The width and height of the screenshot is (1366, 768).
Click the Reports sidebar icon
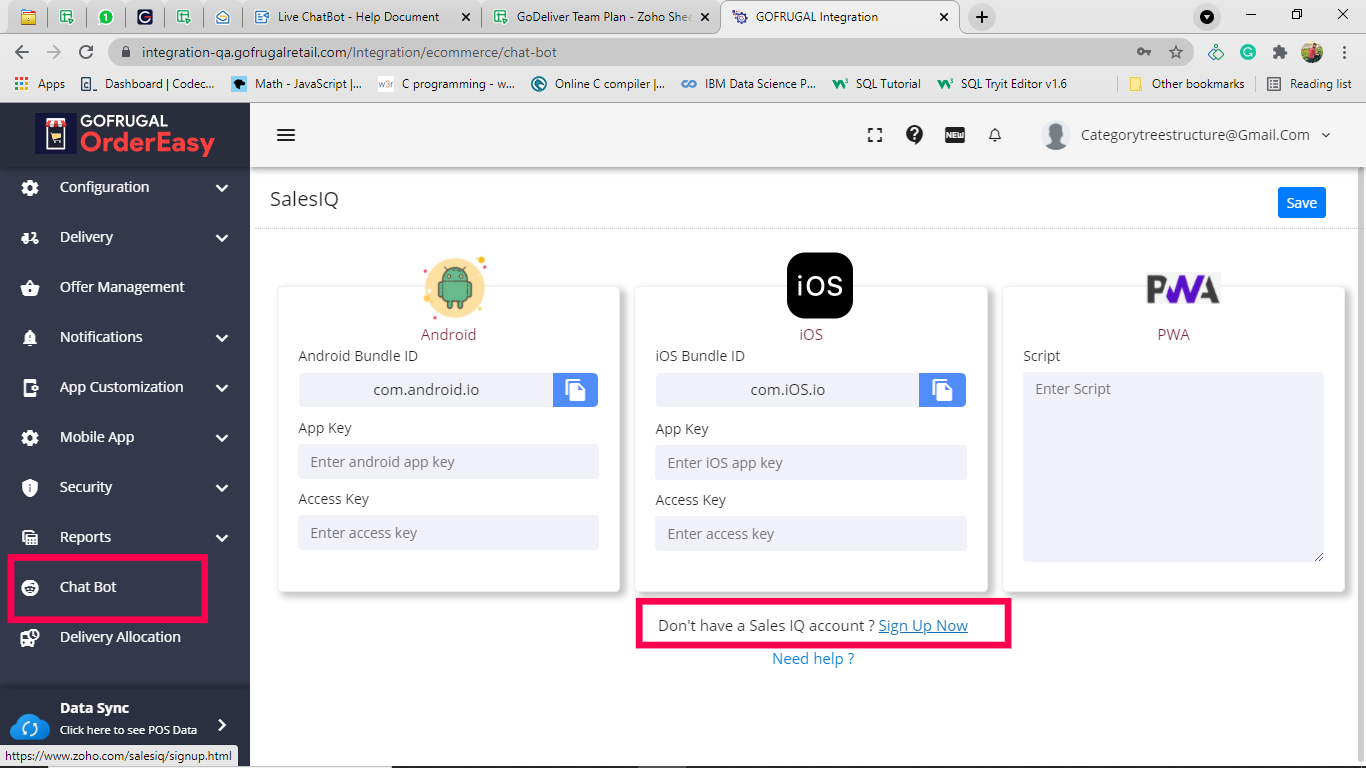pyautogui.click(x=30, y=537)
